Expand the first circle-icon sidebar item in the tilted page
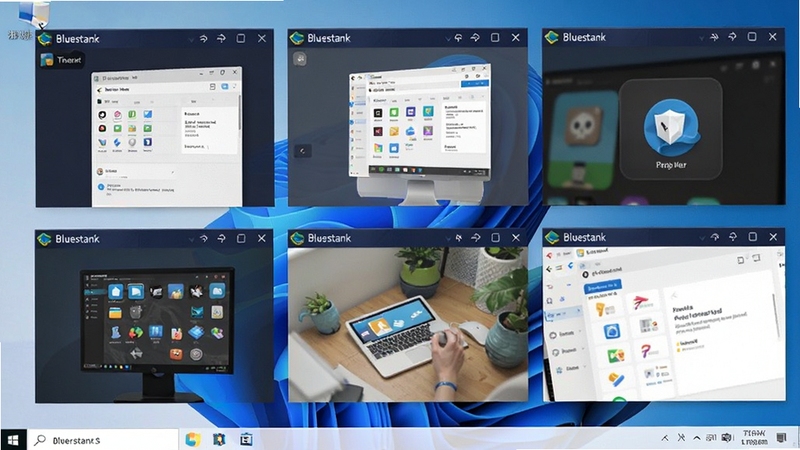The height and width of the screenshot is (450, 800). point(566,334)
